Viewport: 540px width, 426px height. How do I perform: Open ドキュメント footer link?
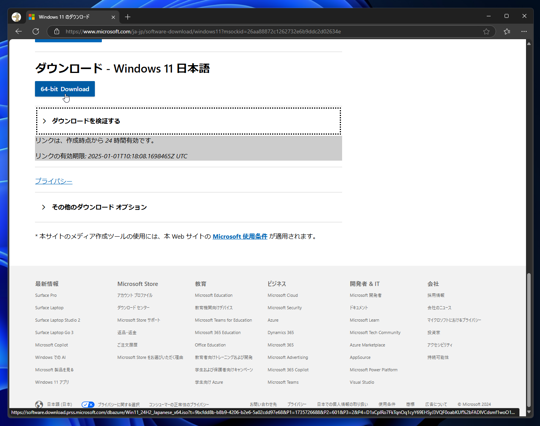359,308
